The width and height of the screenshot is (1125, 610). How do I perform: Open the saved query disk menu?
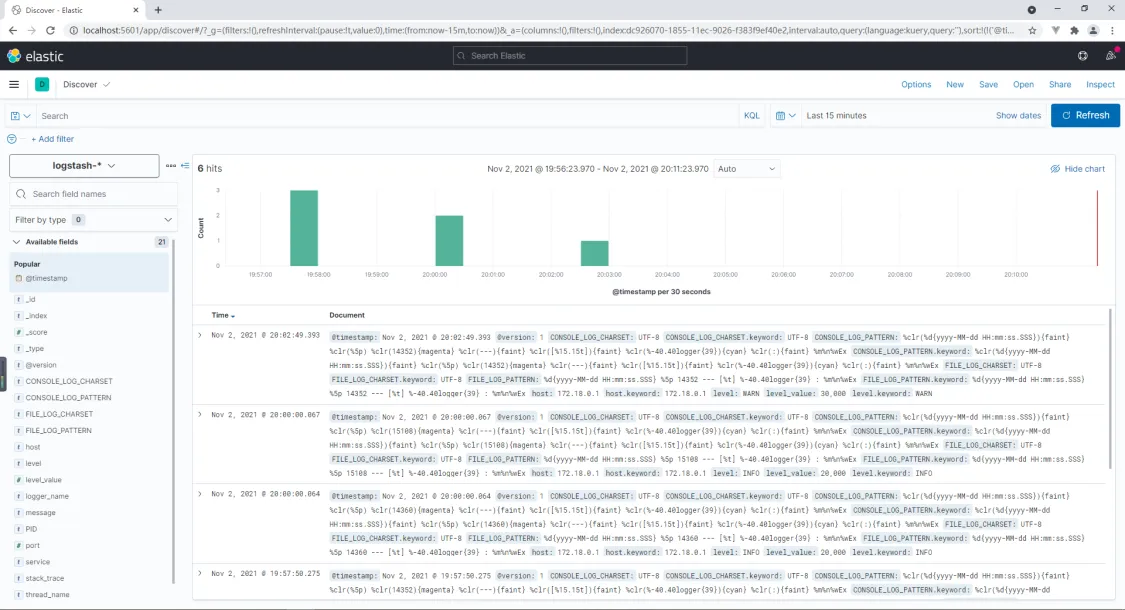click(19, 115)
